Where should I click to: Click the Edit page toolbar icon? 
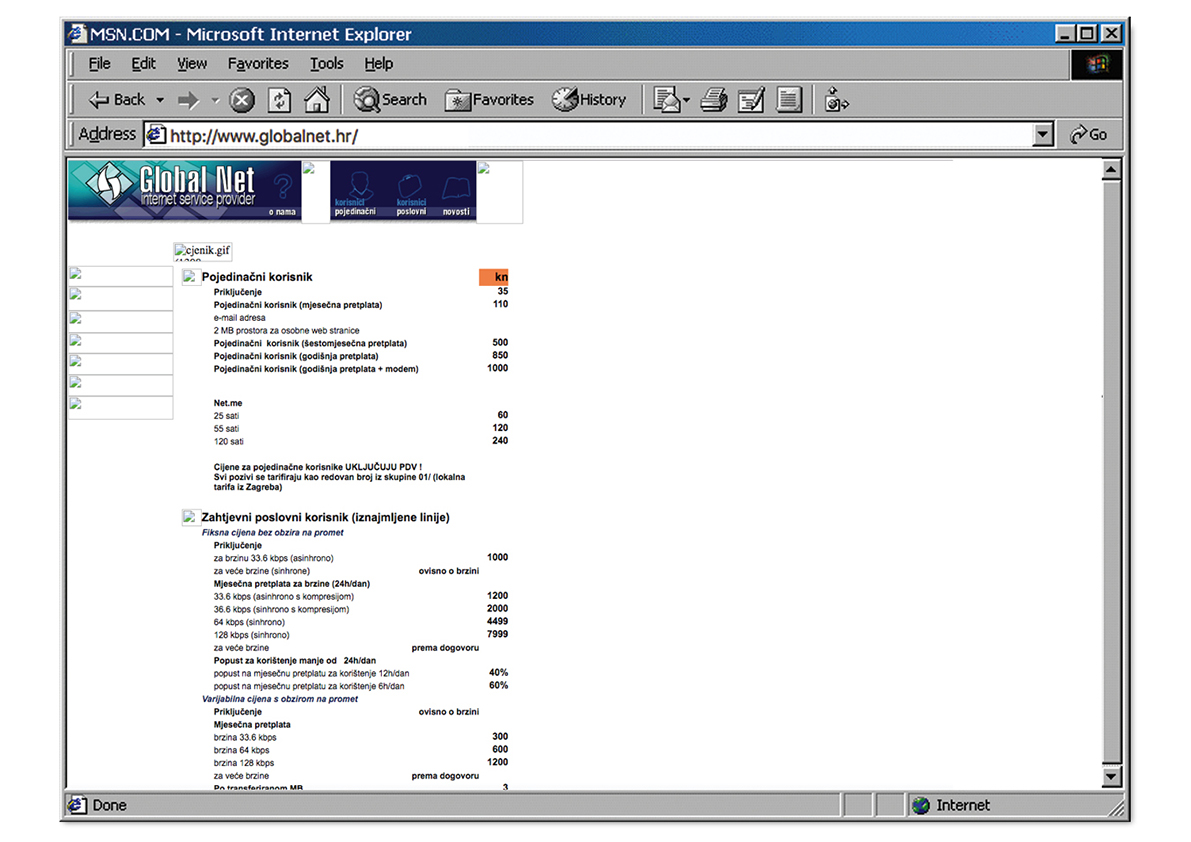click(751, 100)
